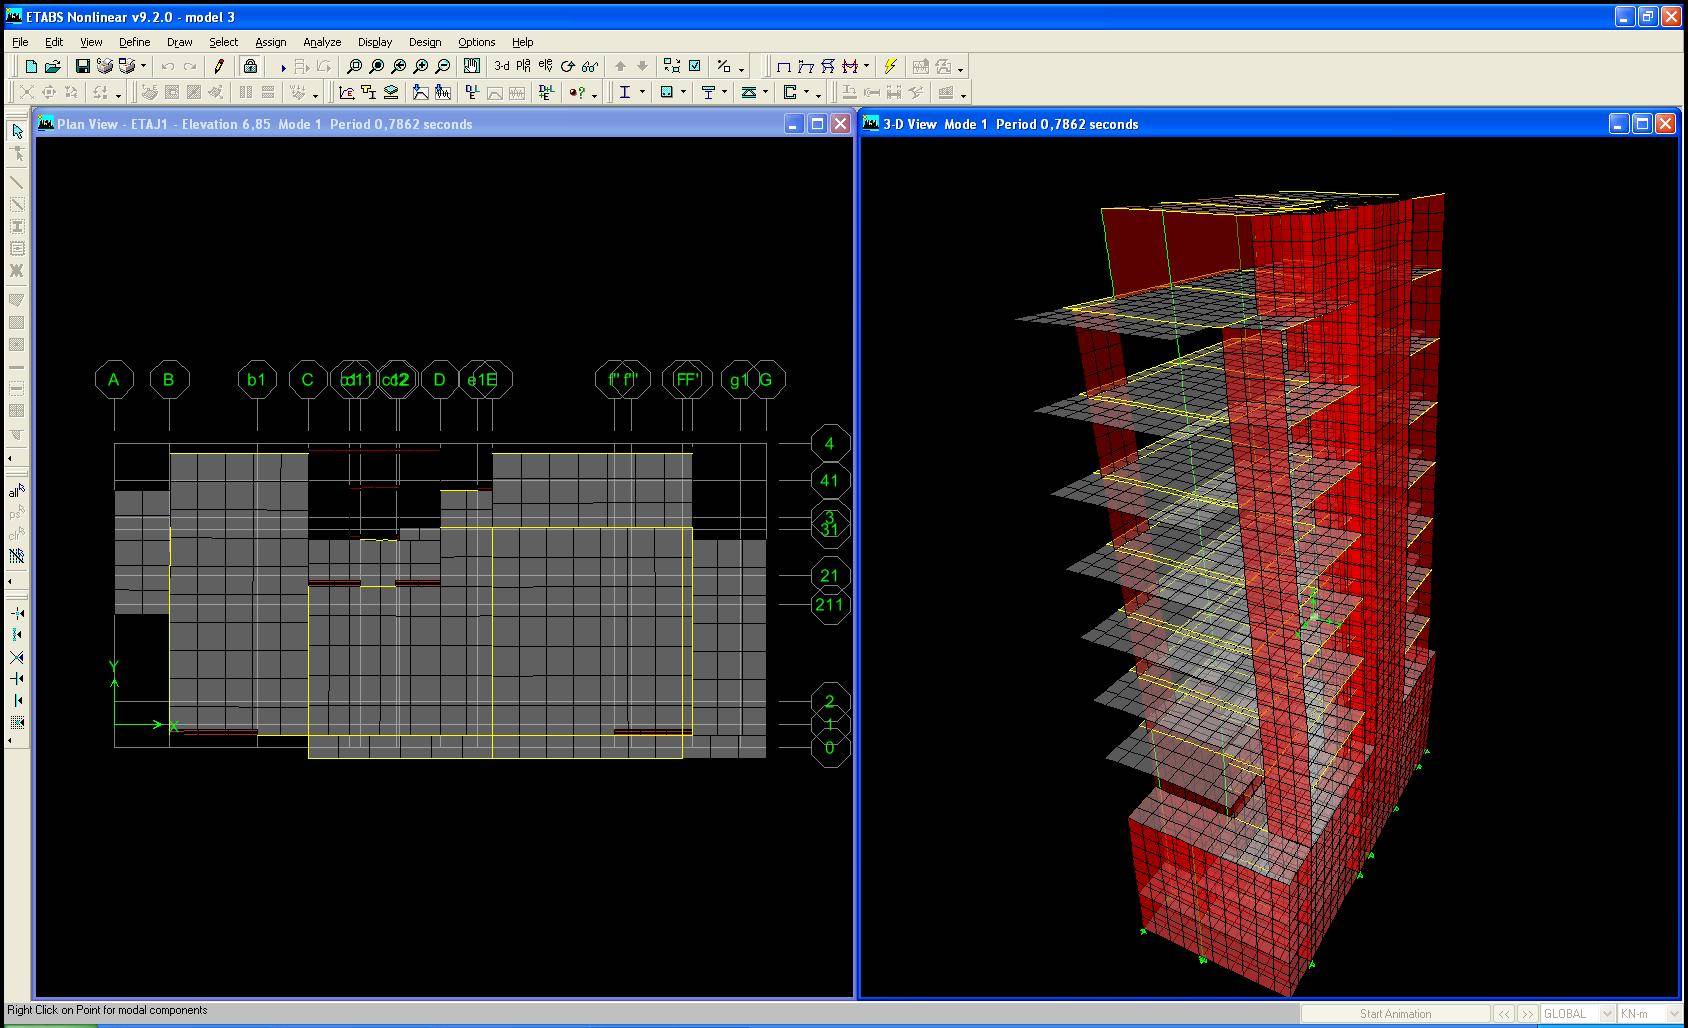This screenshot has width=1688, height=1028.
Task: Open the Display menu
Action: [375, 42]
